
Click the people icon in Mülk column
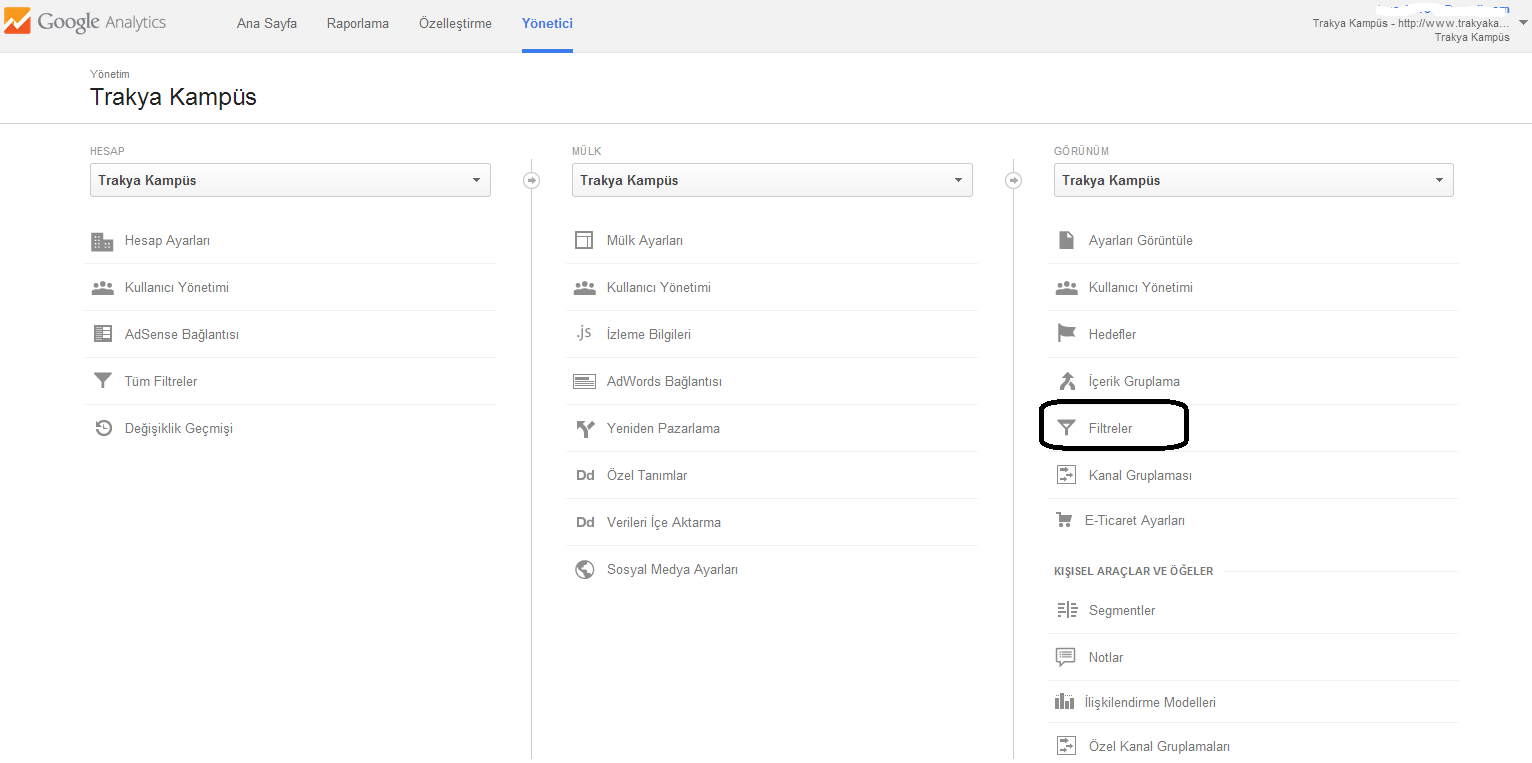(584, 288)
